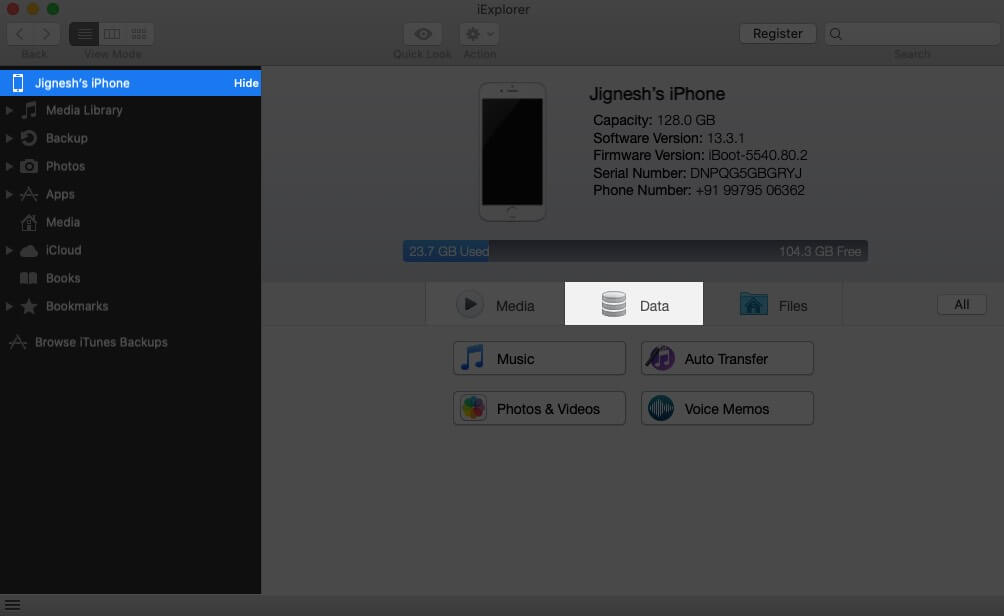The image size is (1004, 616).
Task: Click the Media house icon in sidebar
Action: click(29, 222)
